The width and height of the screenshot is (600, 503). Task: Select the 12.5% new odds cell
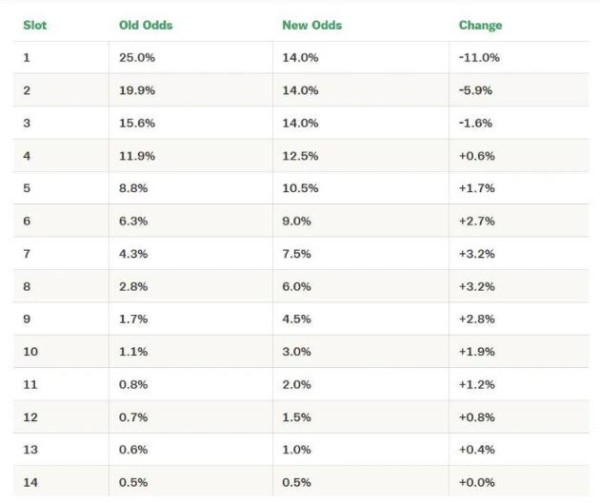300,155
